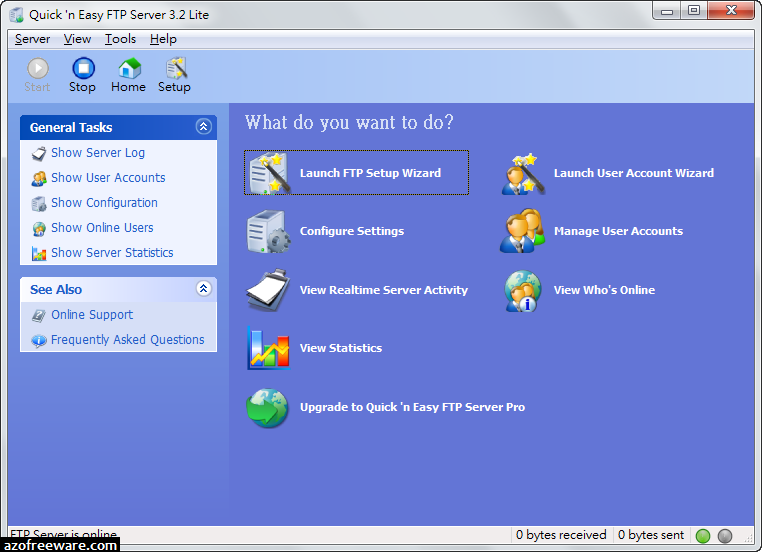762x552 pixels.
Task: Click the Stop server toolbar icon
Action: (84, 69)
